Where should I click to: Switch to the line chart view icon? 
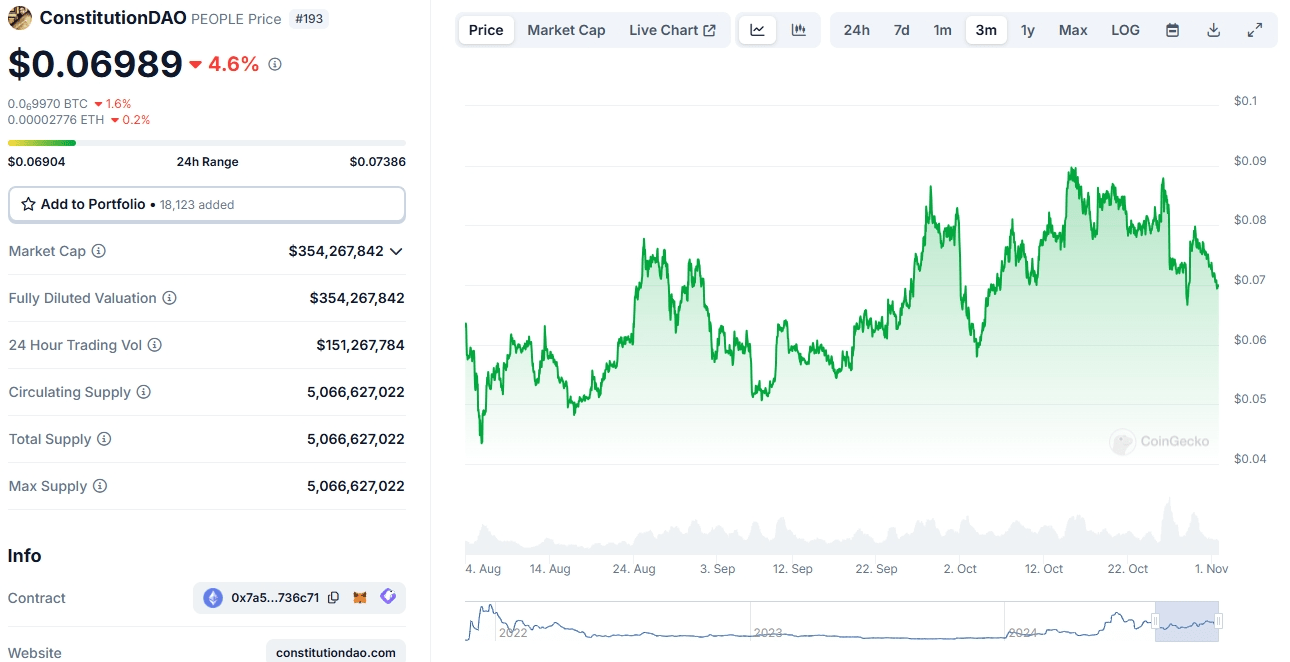click(758, 30)
